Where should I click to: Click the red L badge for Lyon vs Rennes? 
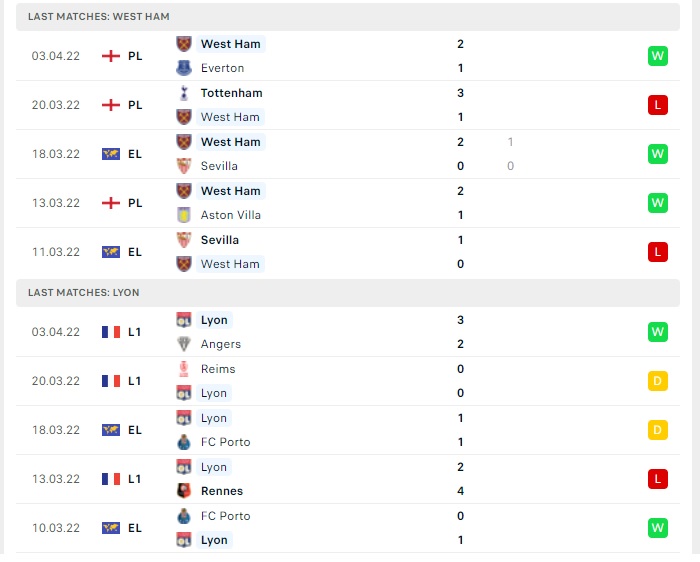tap(658, 479)
